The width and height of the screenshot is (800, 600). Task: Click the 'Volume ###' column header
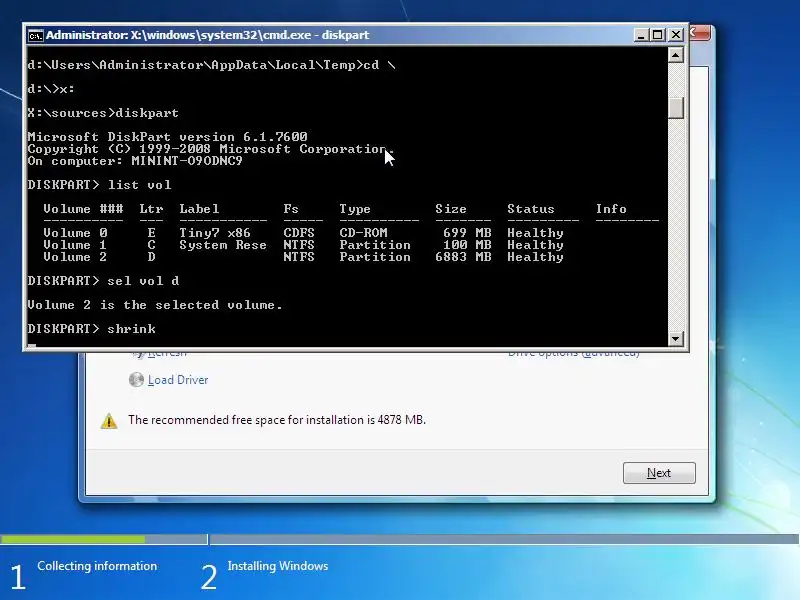tap(83, 209)
